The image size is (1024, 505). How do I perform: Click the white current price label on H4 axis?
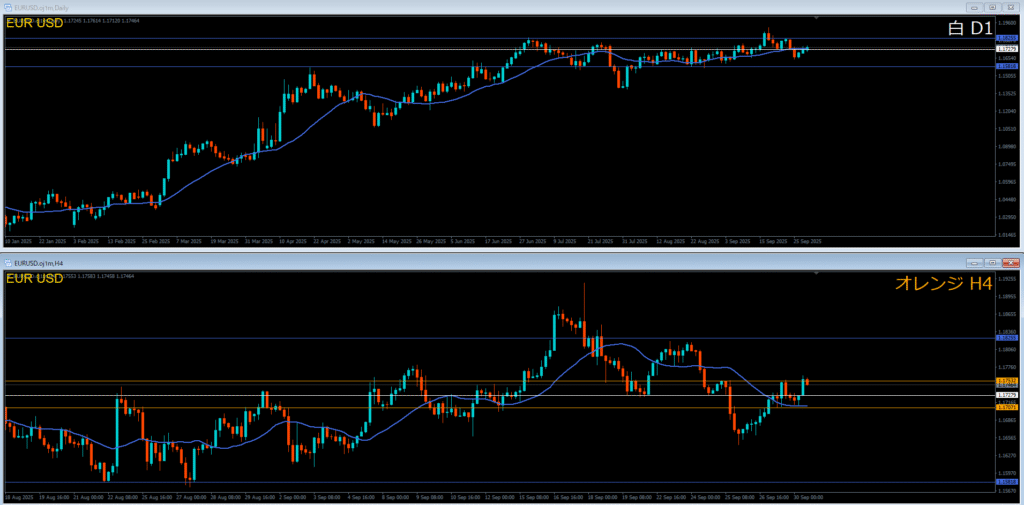[x=1006, y=395]
